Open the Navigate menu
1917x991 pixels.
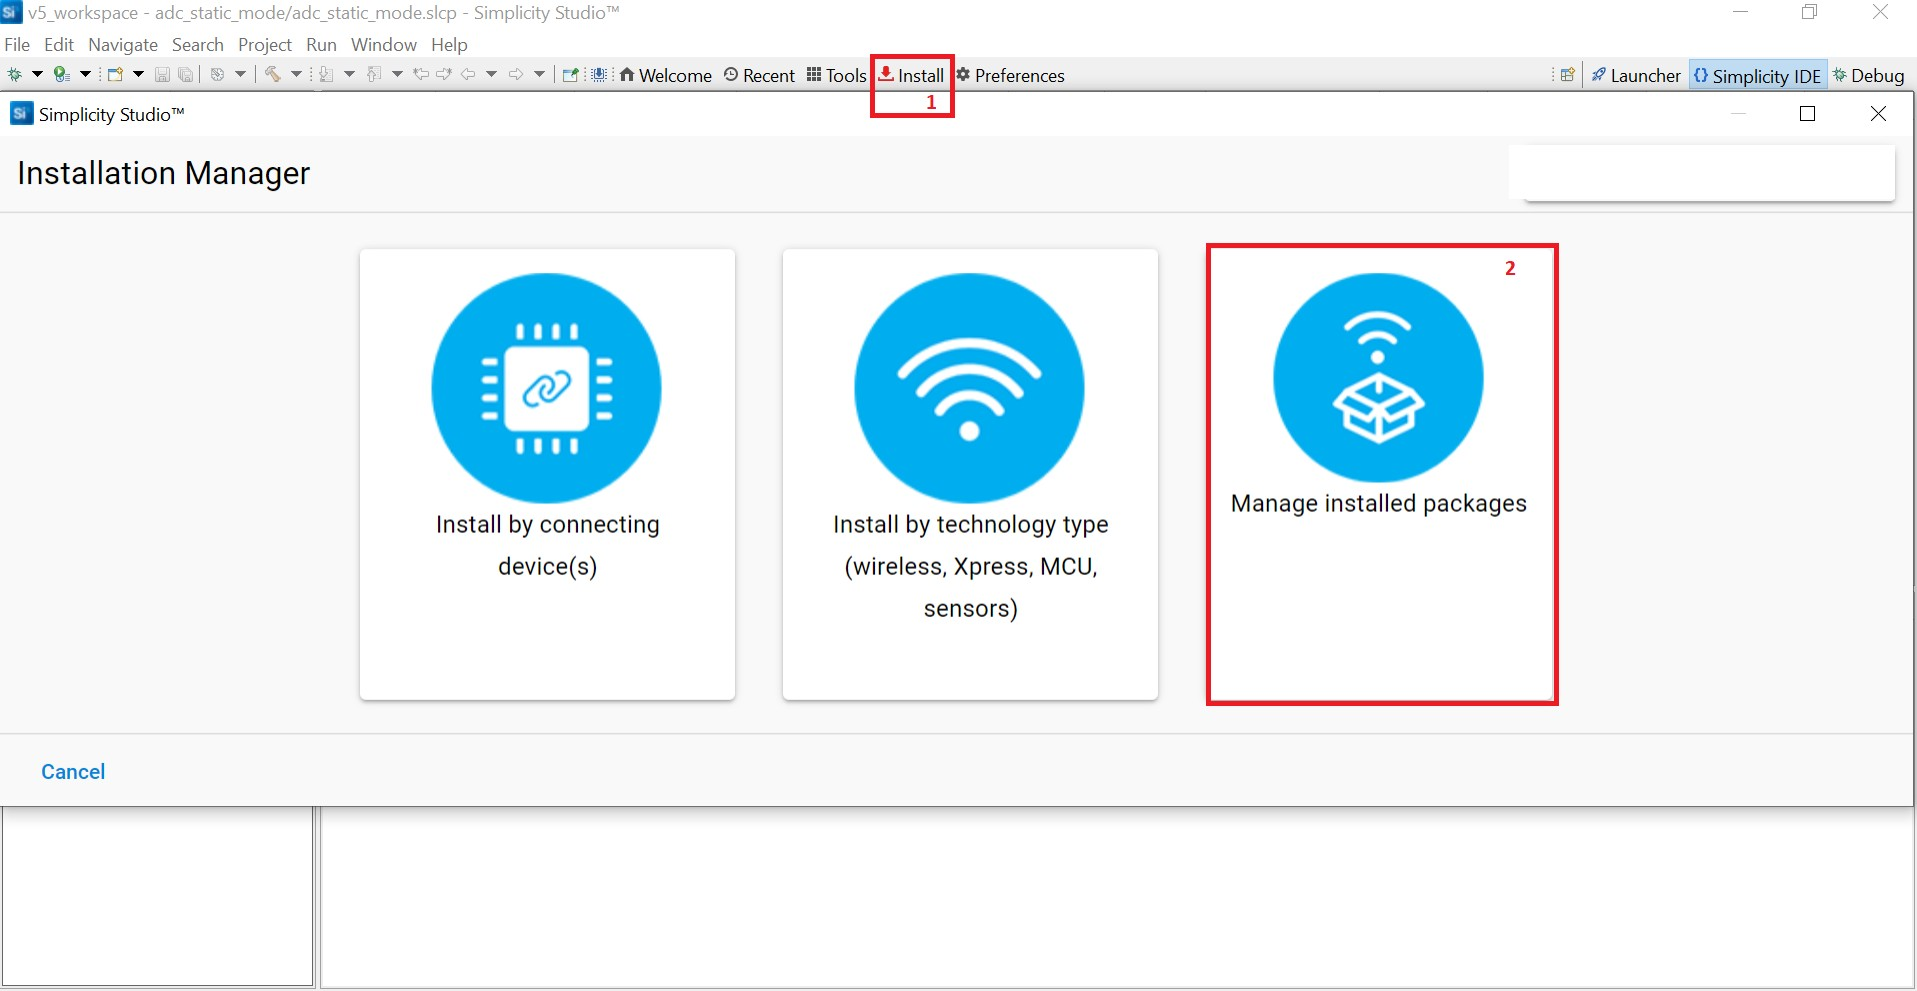point(122,44)
